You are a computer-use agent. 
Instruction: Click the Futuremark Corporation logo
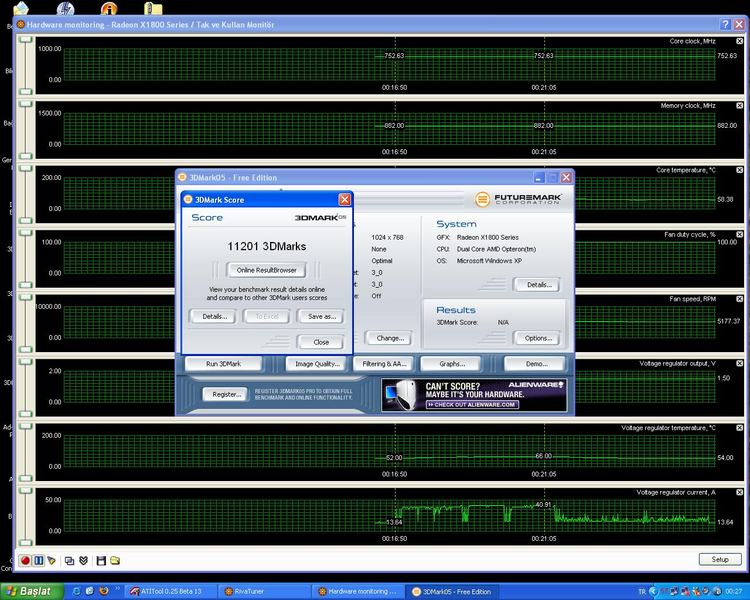pyautogui.click(x=518, y=199)
